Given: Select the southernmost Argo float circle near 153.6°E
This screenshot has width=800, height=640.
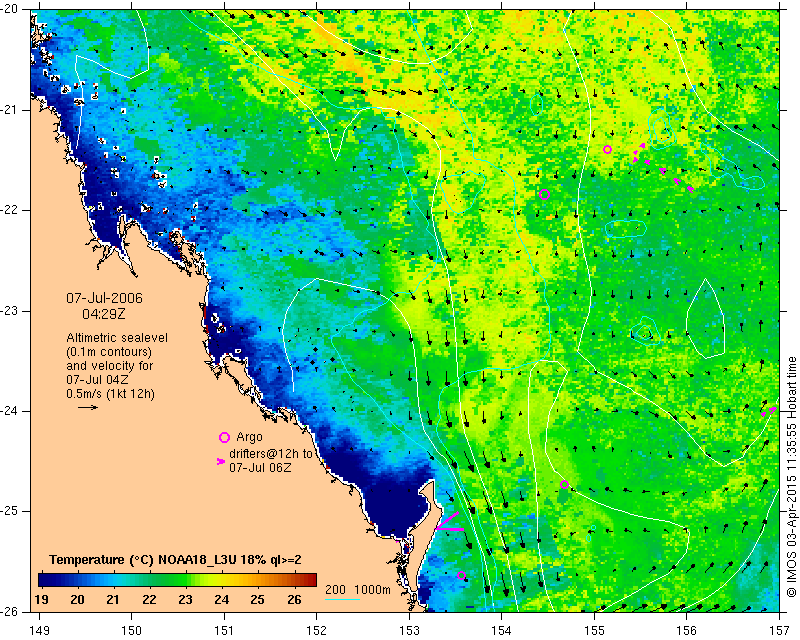Looking at the screenshot, I should click(x=461, y=576).
